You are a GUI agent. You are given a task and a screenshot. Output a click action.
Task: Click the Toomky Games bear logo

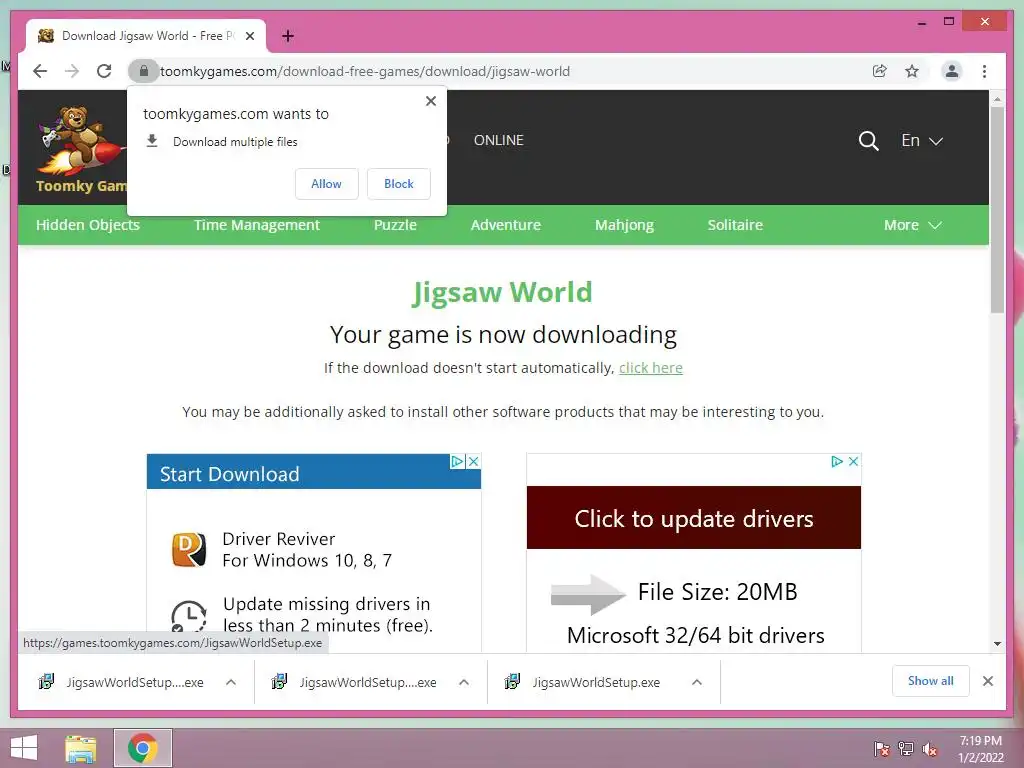click(x=79, y=150)
